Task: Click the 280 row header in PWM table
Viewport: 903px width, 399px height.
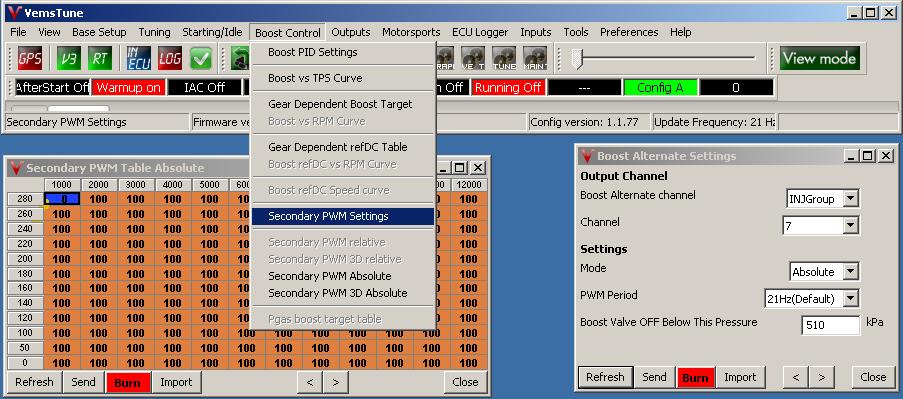Action: point(25,199)
